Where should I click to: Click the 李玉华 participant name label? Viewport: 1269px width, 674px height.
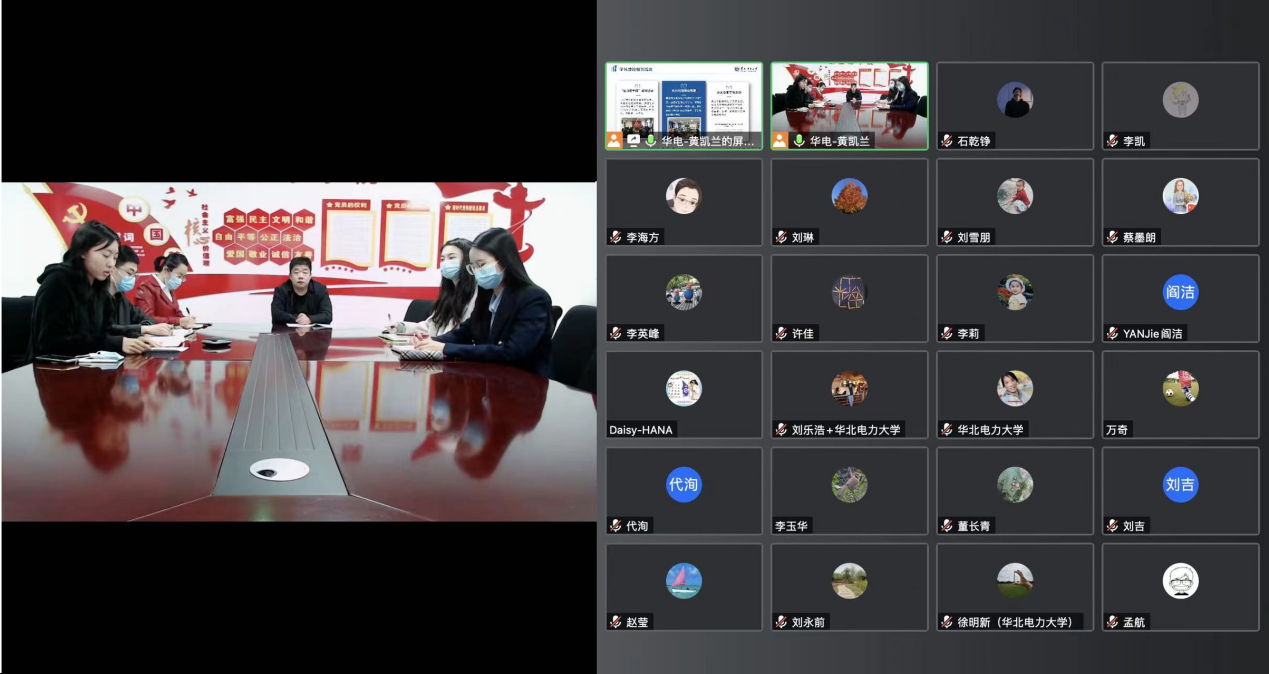[791, 526]
